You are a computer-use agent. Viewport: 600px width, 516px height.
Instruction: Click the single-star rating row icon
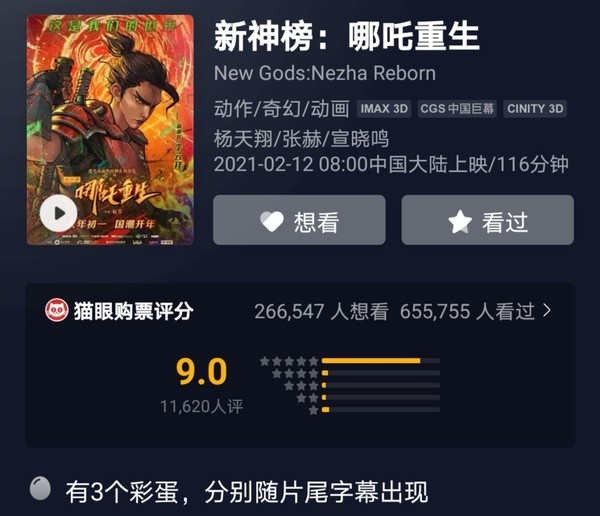point(313,410)
